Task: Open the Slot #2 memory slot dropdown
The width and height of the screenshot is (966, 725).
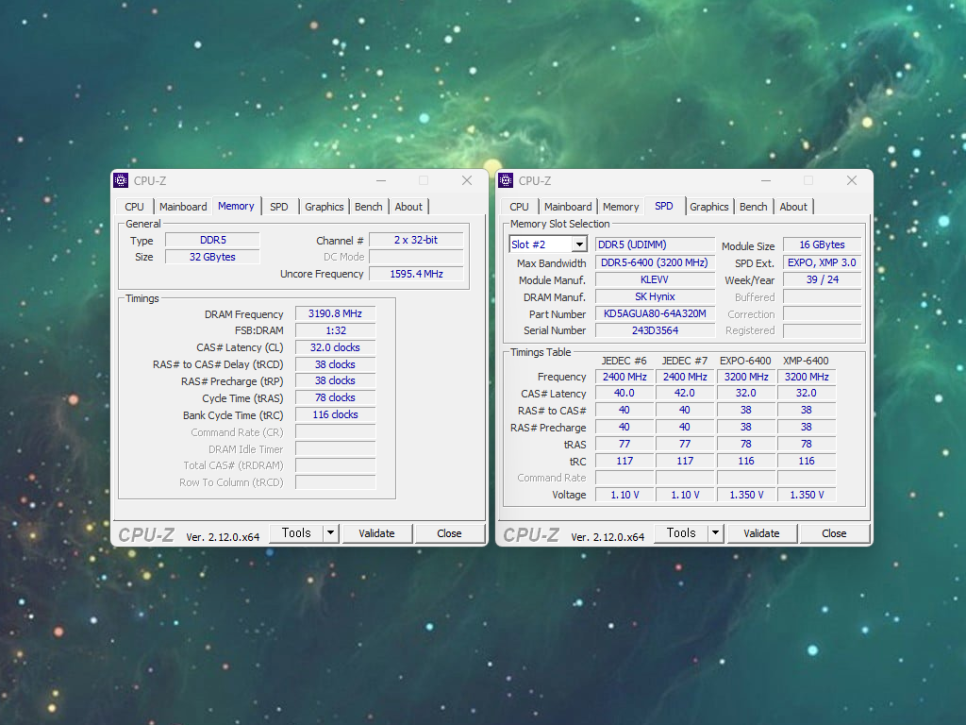Action: click(548, 245)
